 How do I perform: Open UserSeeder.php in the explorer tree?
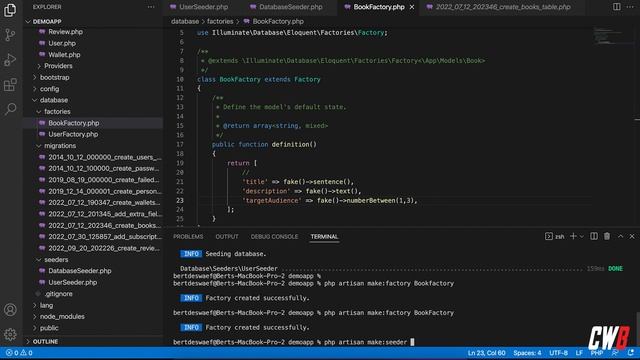tap(73, 282)
